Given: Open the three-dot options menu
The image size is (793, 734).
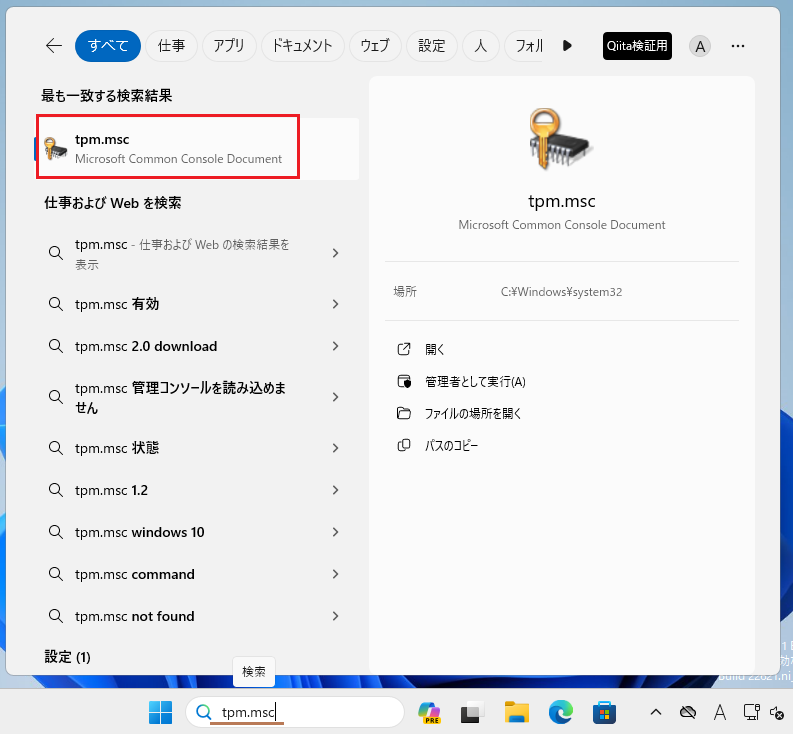Looking at the screenshot, I should coord(738,46).
